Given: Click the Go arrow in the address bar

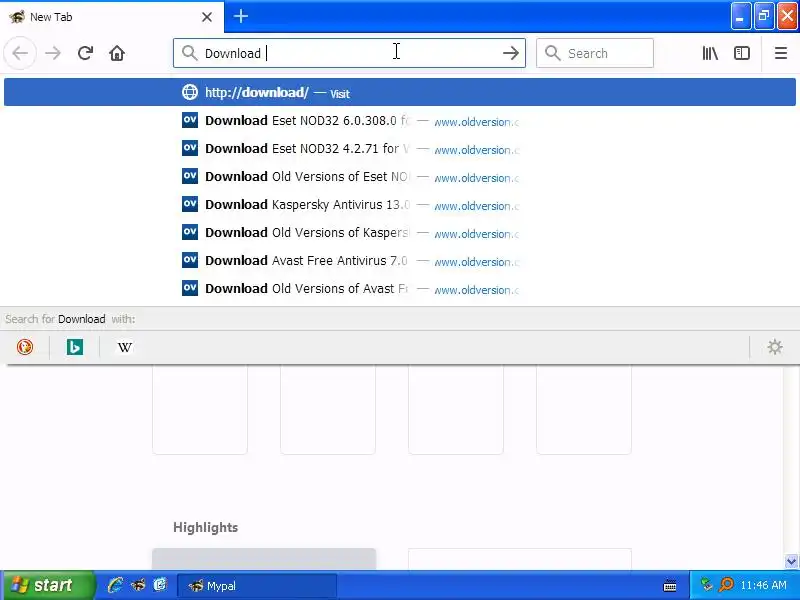Looking at the screenshot, I should point(510,53).
